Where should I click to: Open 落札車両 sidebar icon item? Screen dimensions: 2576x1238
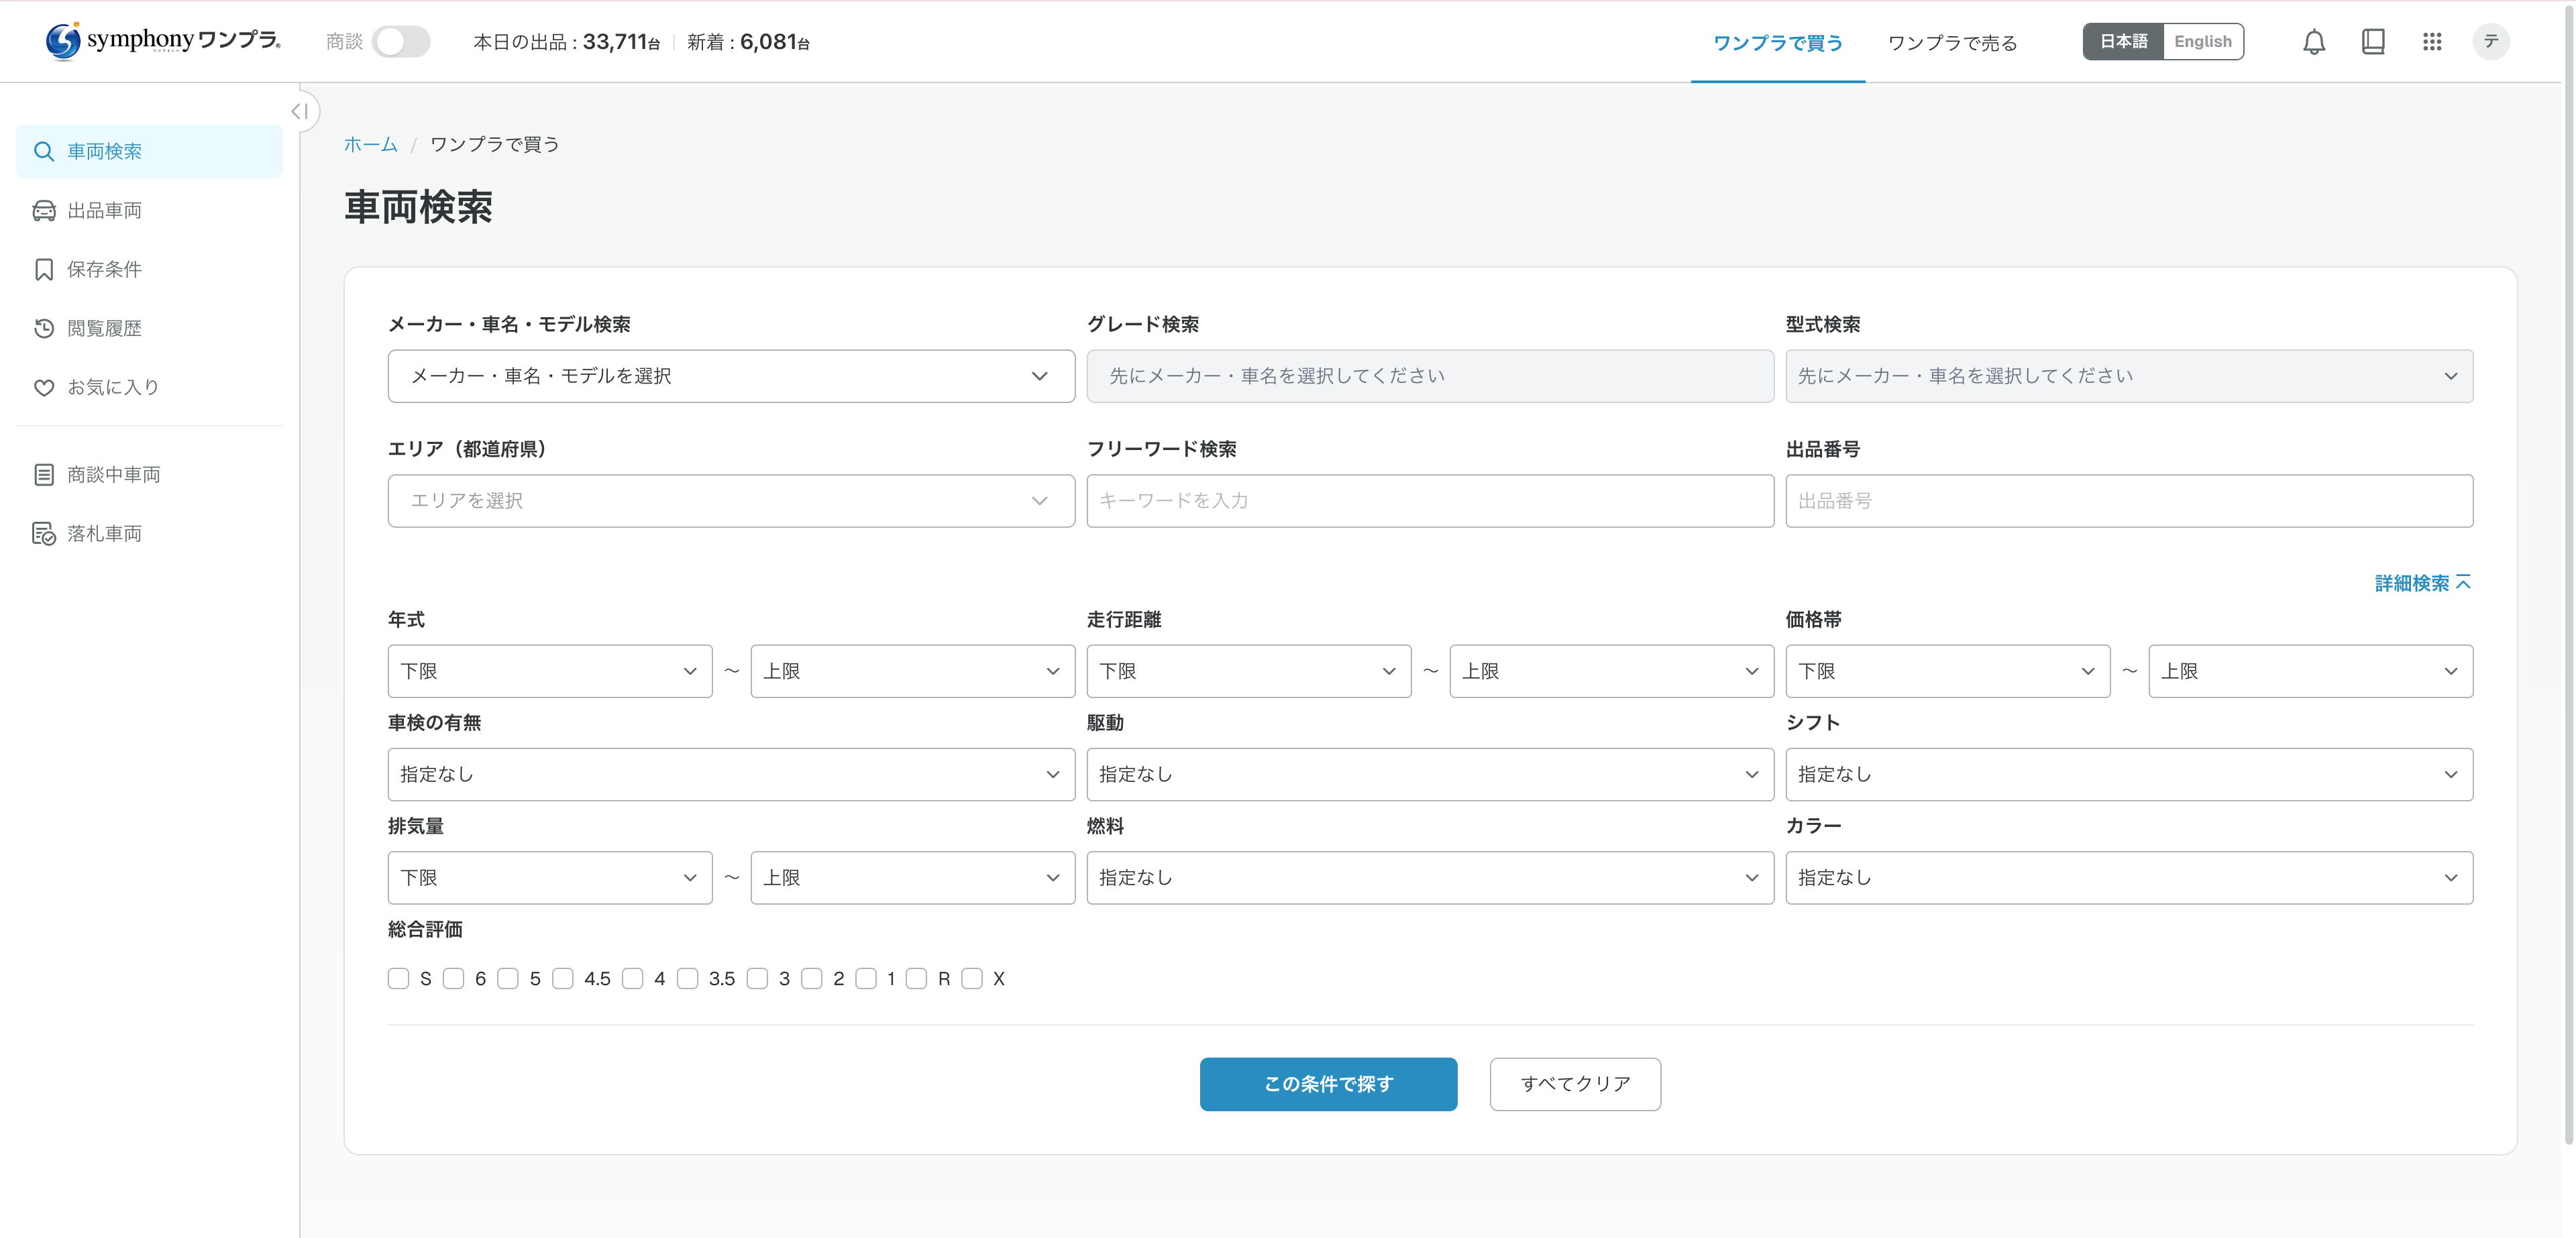pos(44,534)
